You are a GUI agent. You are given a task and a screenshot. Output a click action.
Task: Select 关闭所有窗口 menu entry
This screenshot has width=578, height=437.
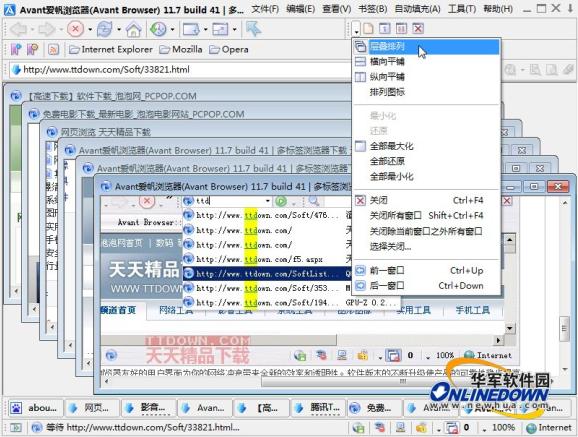[x=426, y=215]
